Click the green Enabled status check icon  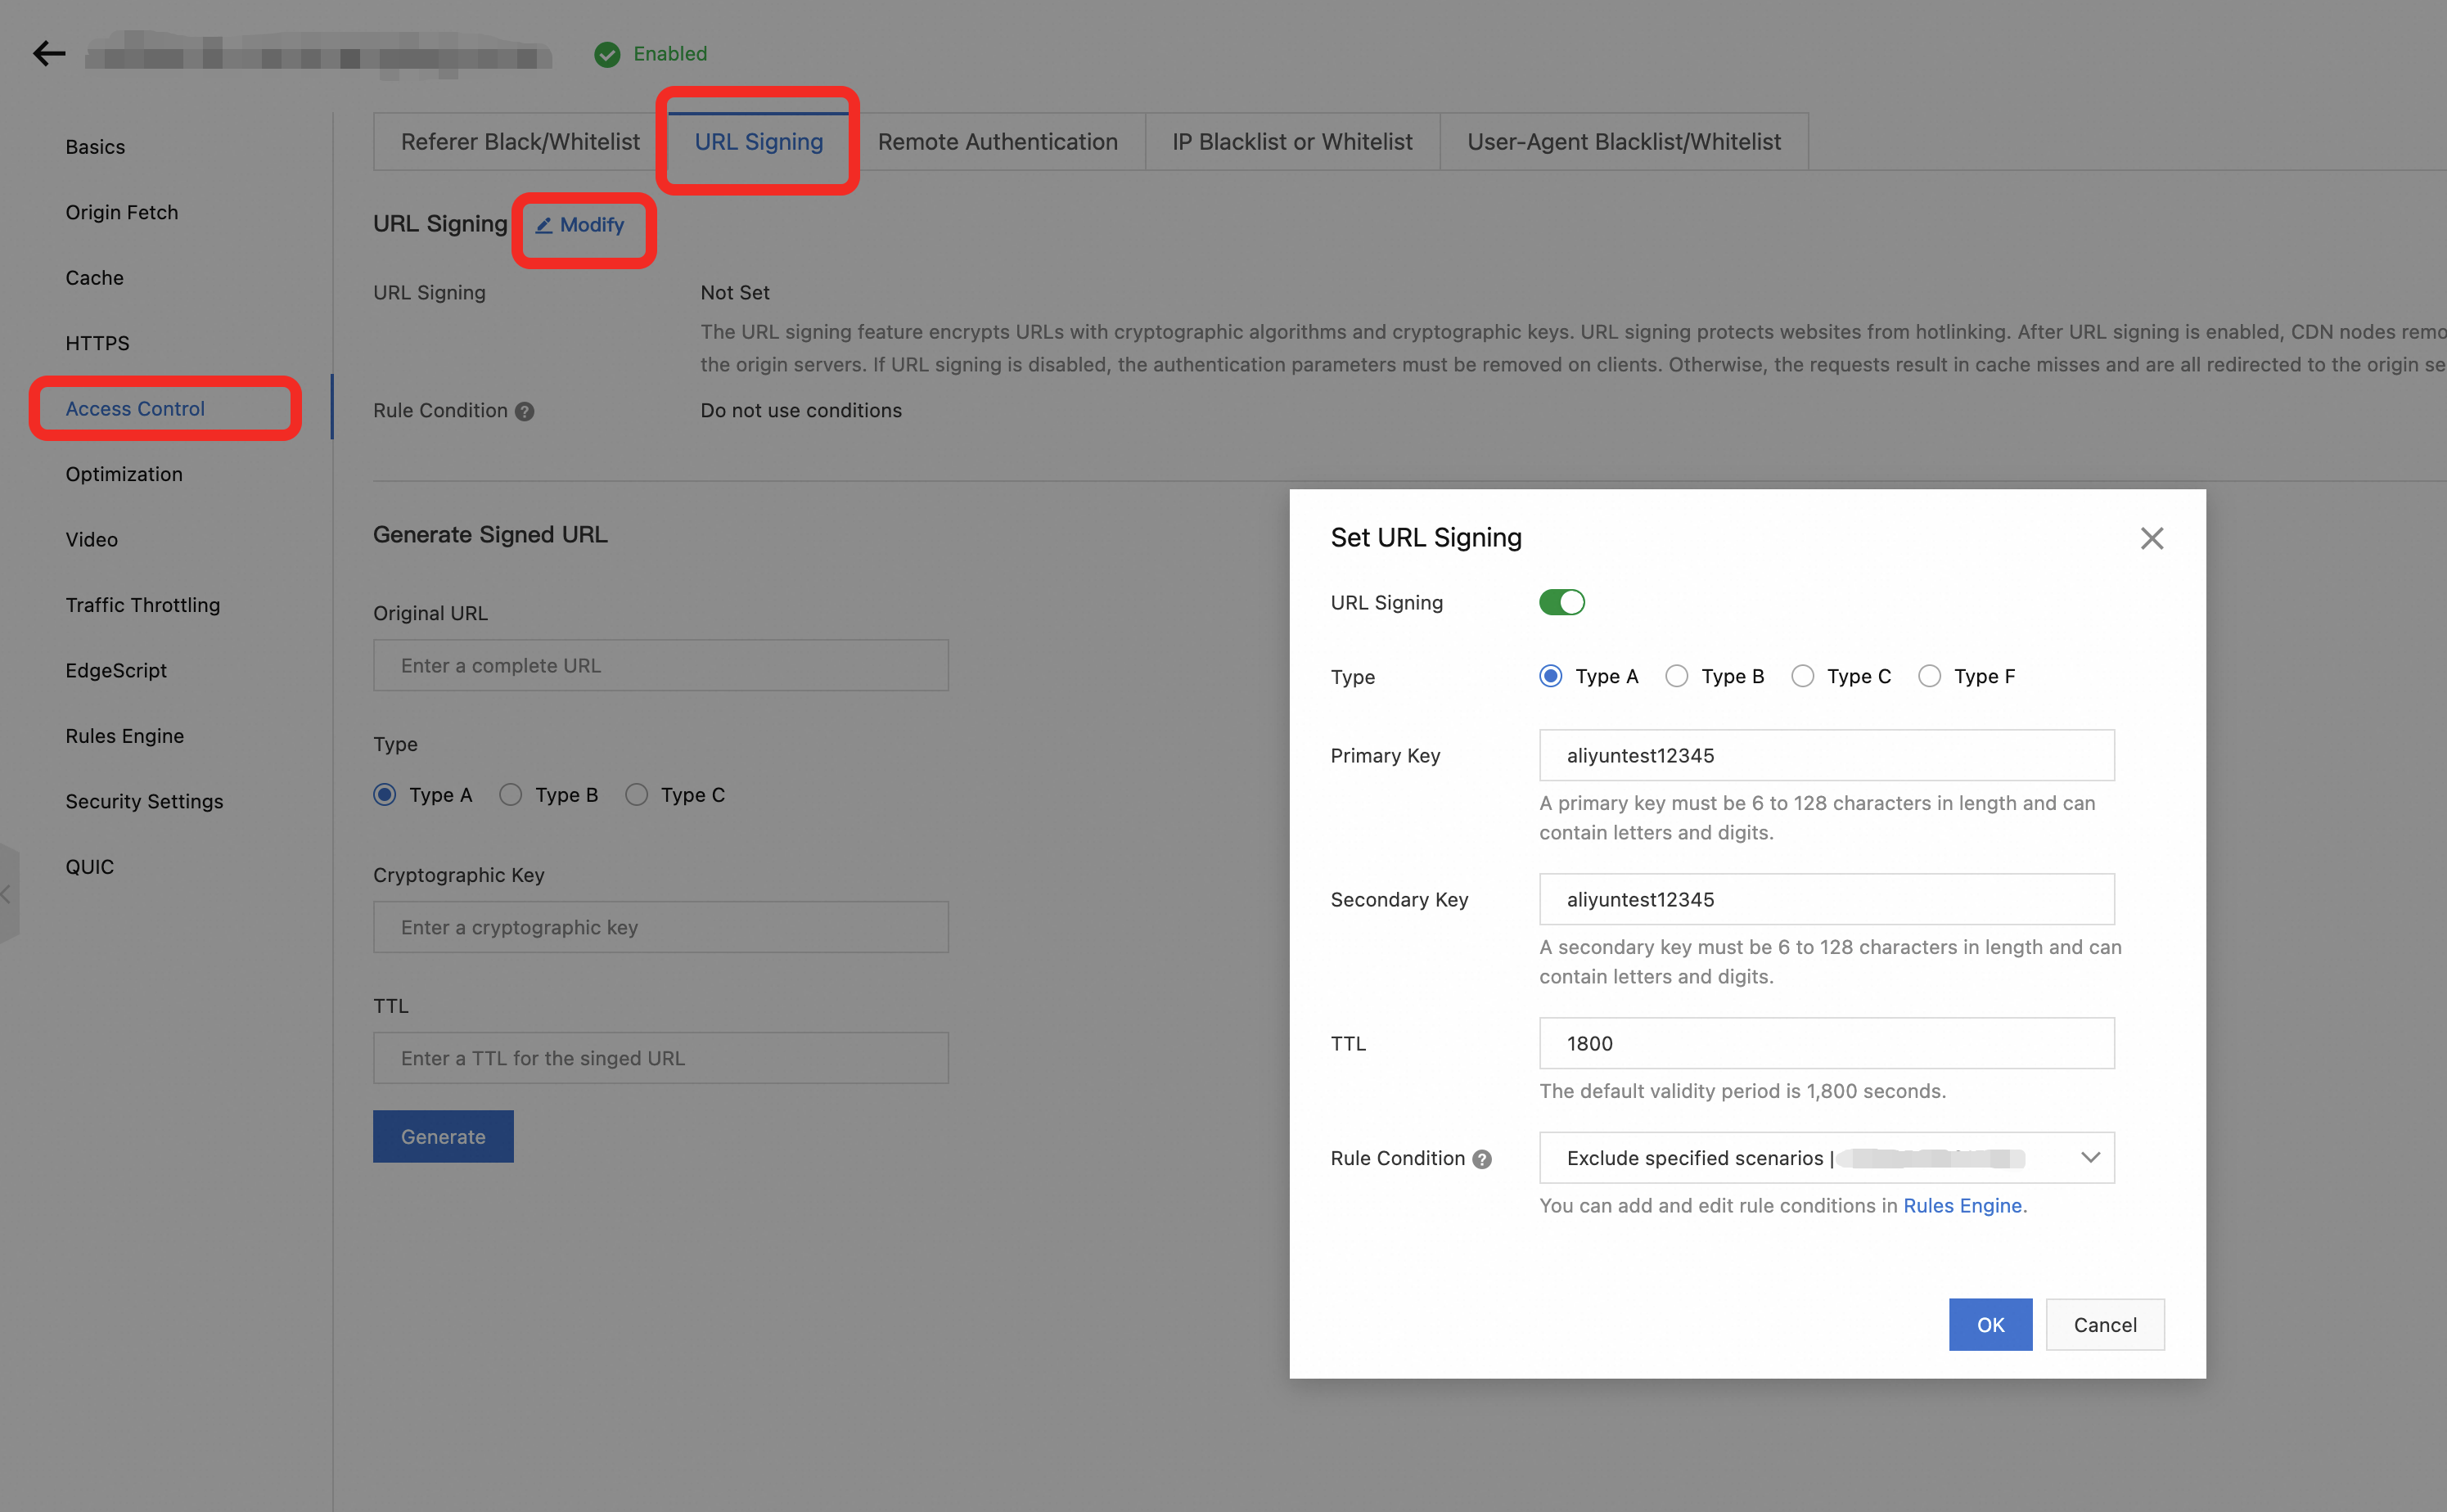(x=607, y=54)
